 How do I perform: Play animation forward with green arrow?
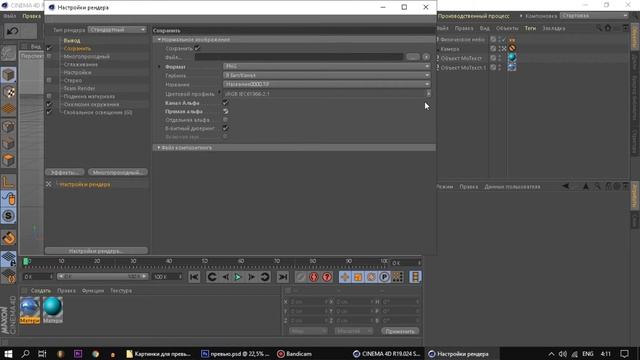[238, 277]
